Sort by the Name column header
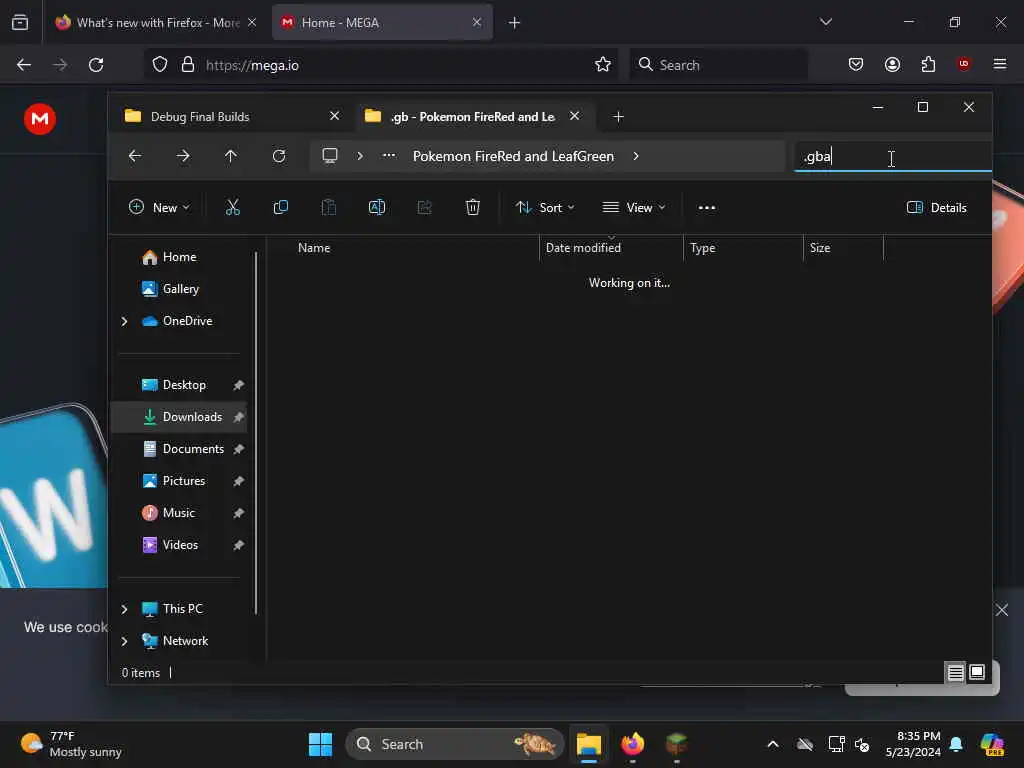 click(x=313, y=248)
